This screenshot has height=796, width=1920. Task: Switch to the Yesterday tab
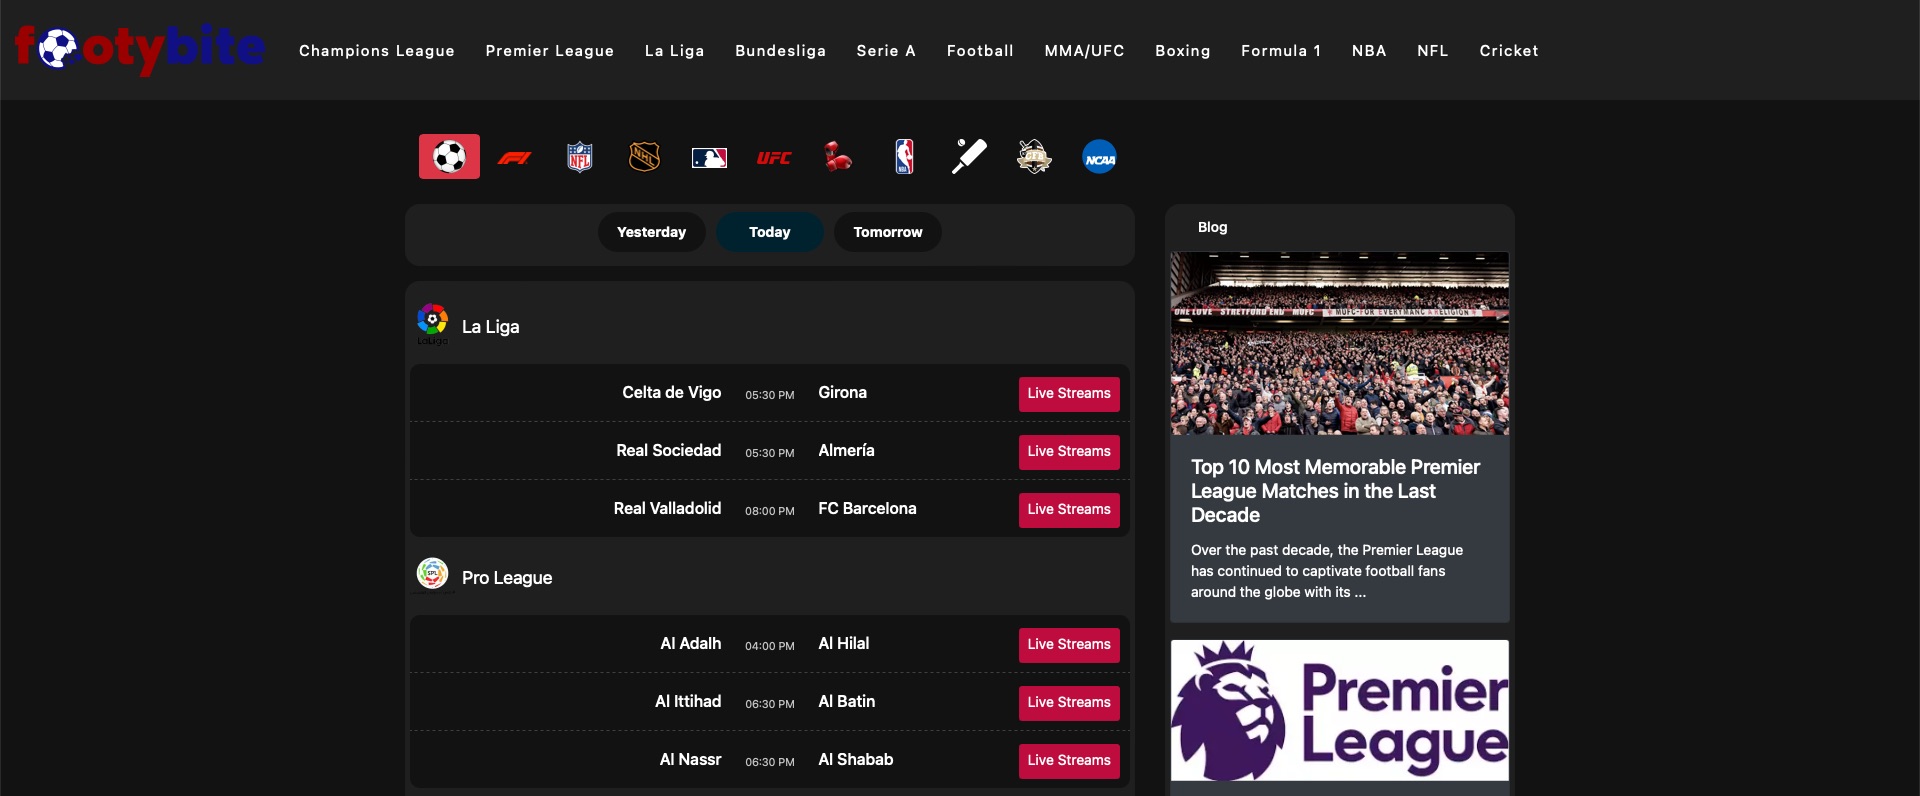point(651,232)
